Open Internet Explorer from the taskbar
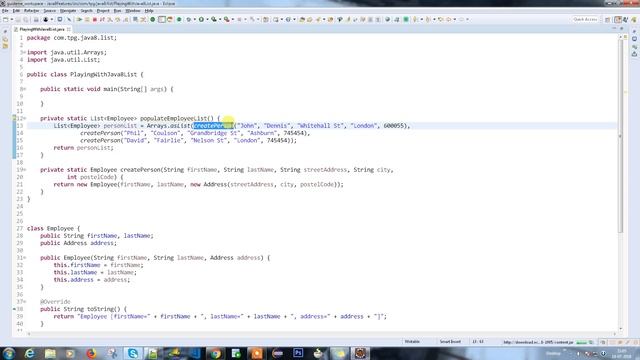Viewport: 640px width, 360px height. pyautogui.click(x=29, y=353)
